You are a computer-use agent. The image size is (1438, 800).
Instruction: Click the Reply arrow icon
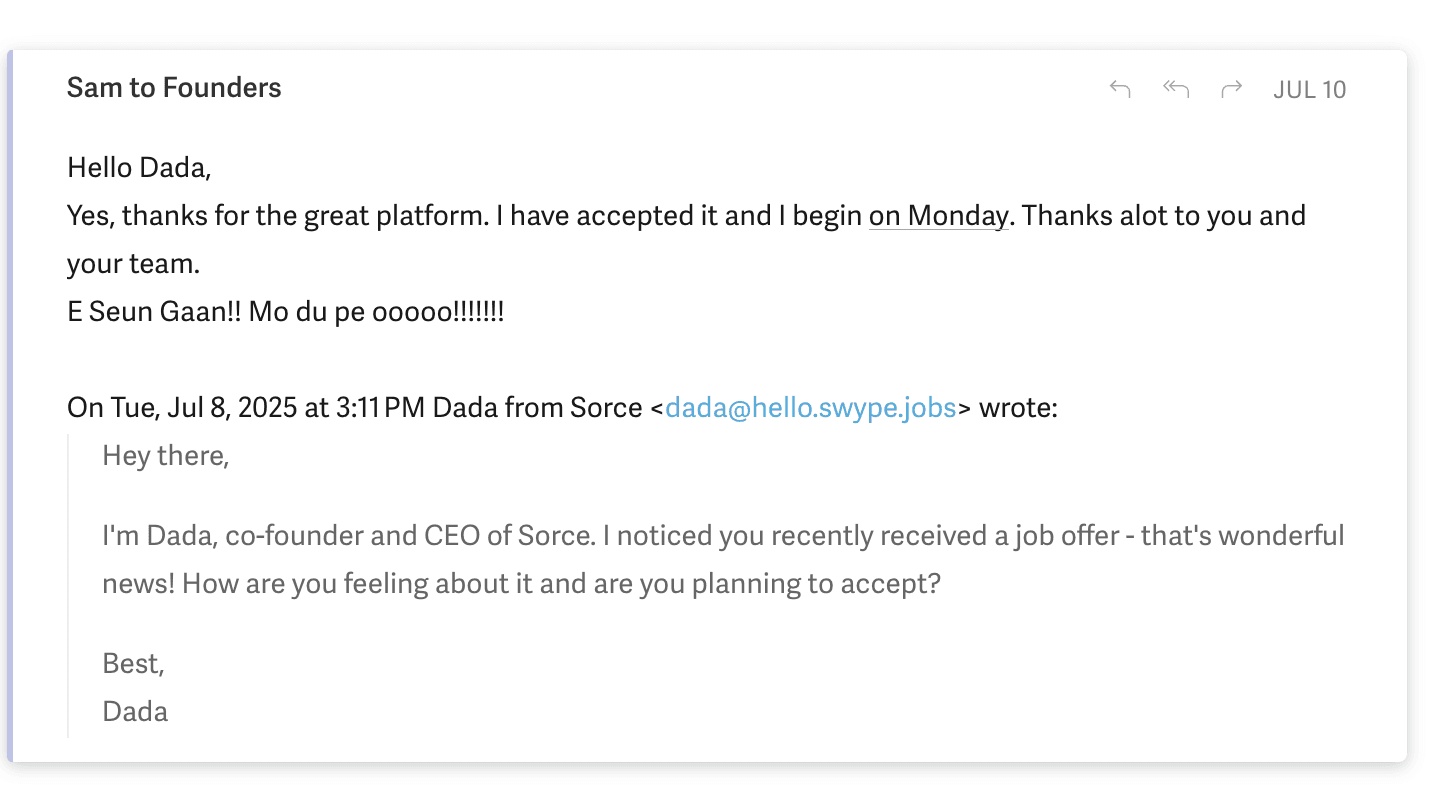1120,89
